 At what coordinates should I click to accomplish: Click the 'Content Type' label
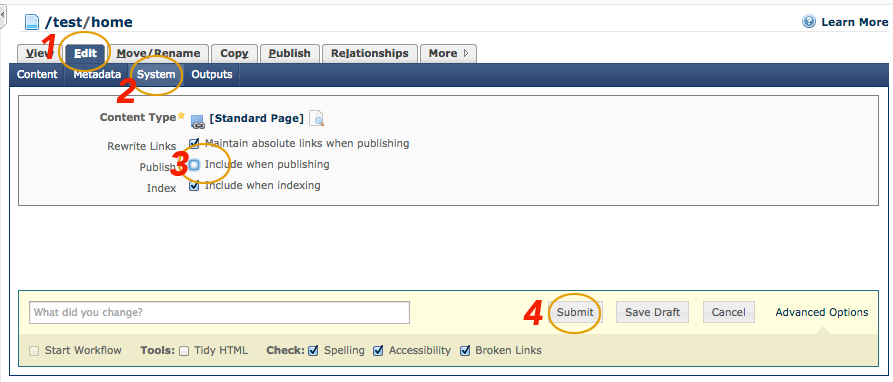[138, 117]
